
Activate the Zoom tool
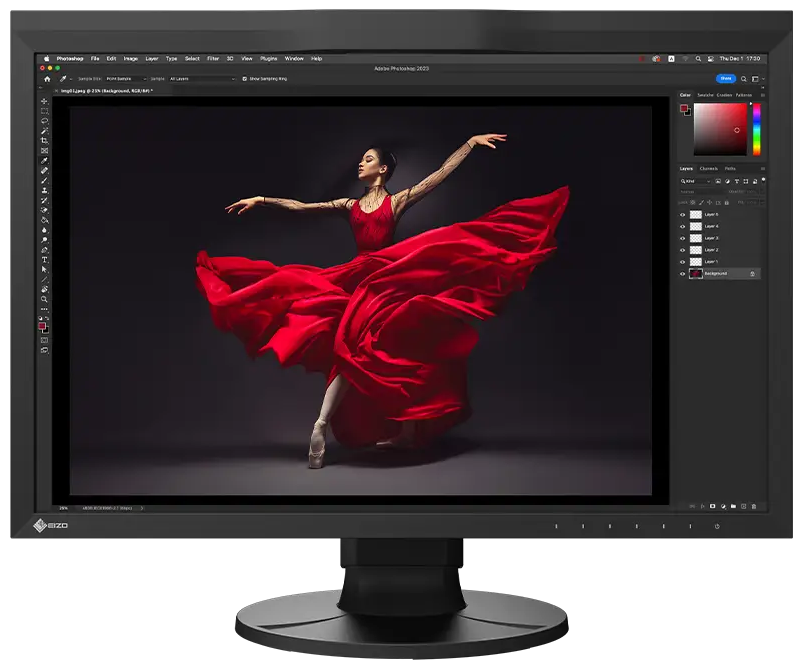(44, 299)
